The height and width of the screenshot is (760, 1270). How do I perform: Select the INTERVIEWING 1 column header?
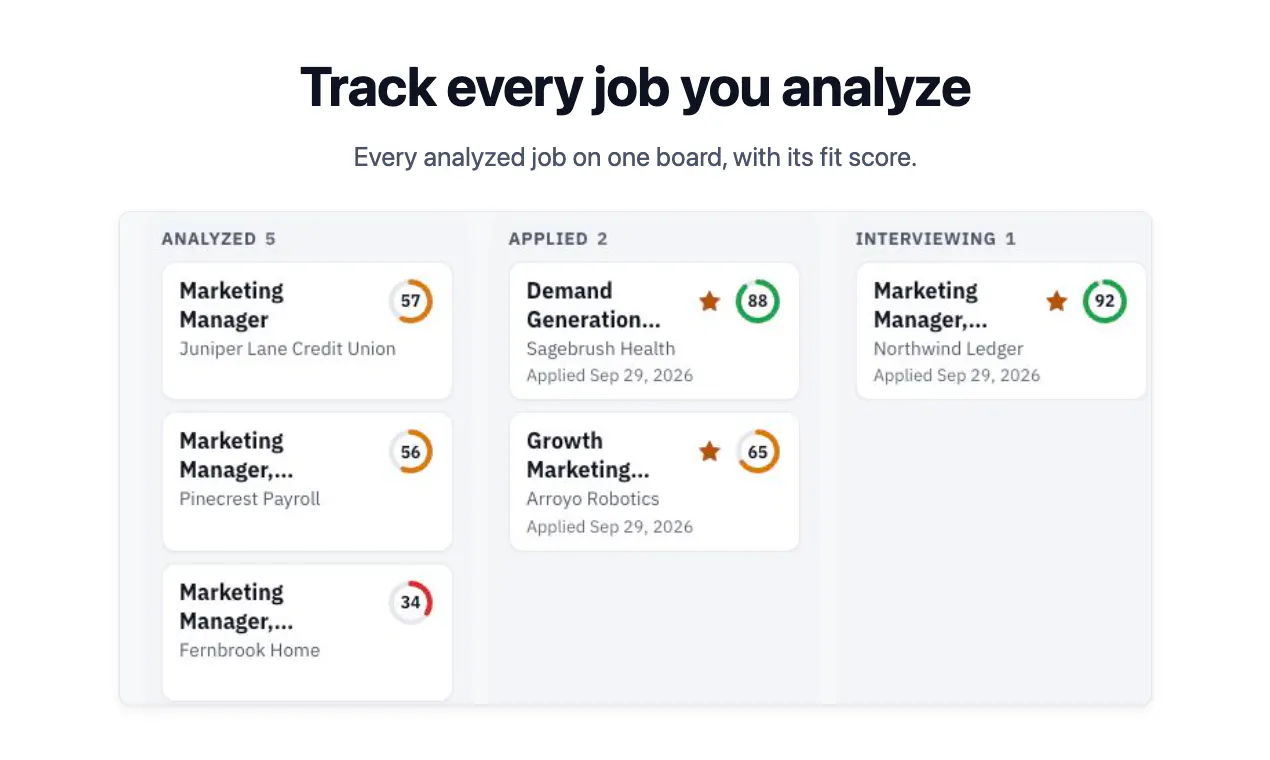pyautogui.click(x=935, y=239)
